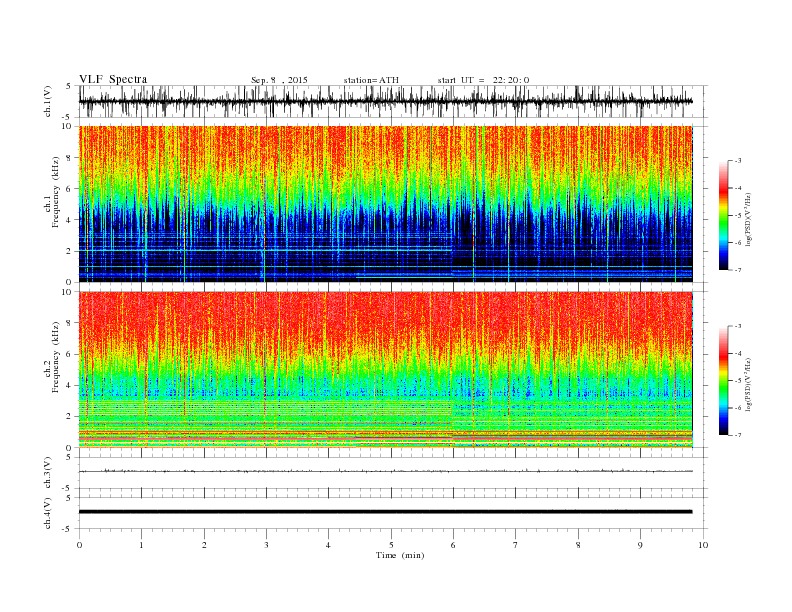Click the "station=ATH" header label
Screen dimensions: 792x612
371,80
